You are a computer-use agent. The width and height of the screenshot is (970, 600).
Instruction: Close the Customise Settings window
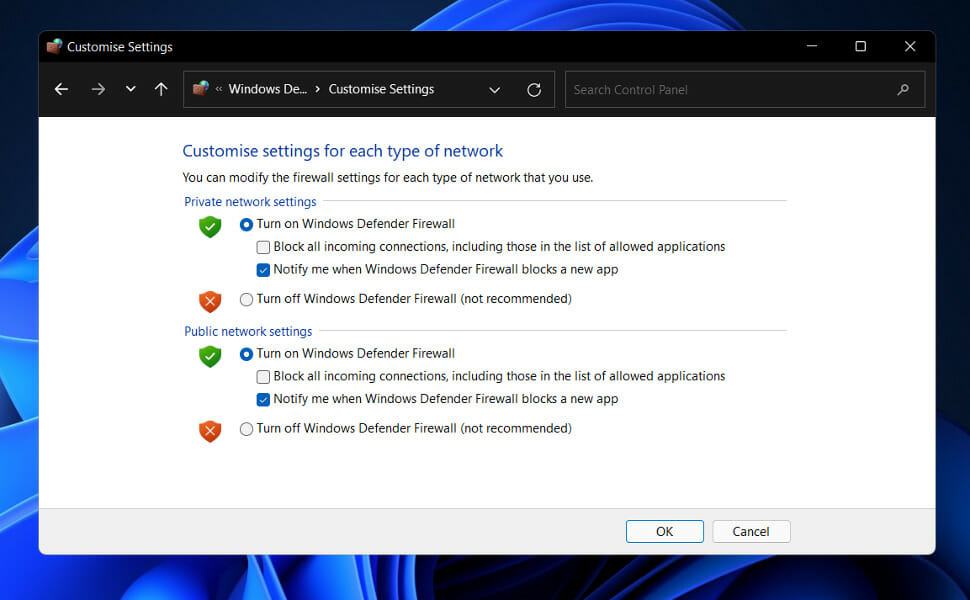(910, 46)
